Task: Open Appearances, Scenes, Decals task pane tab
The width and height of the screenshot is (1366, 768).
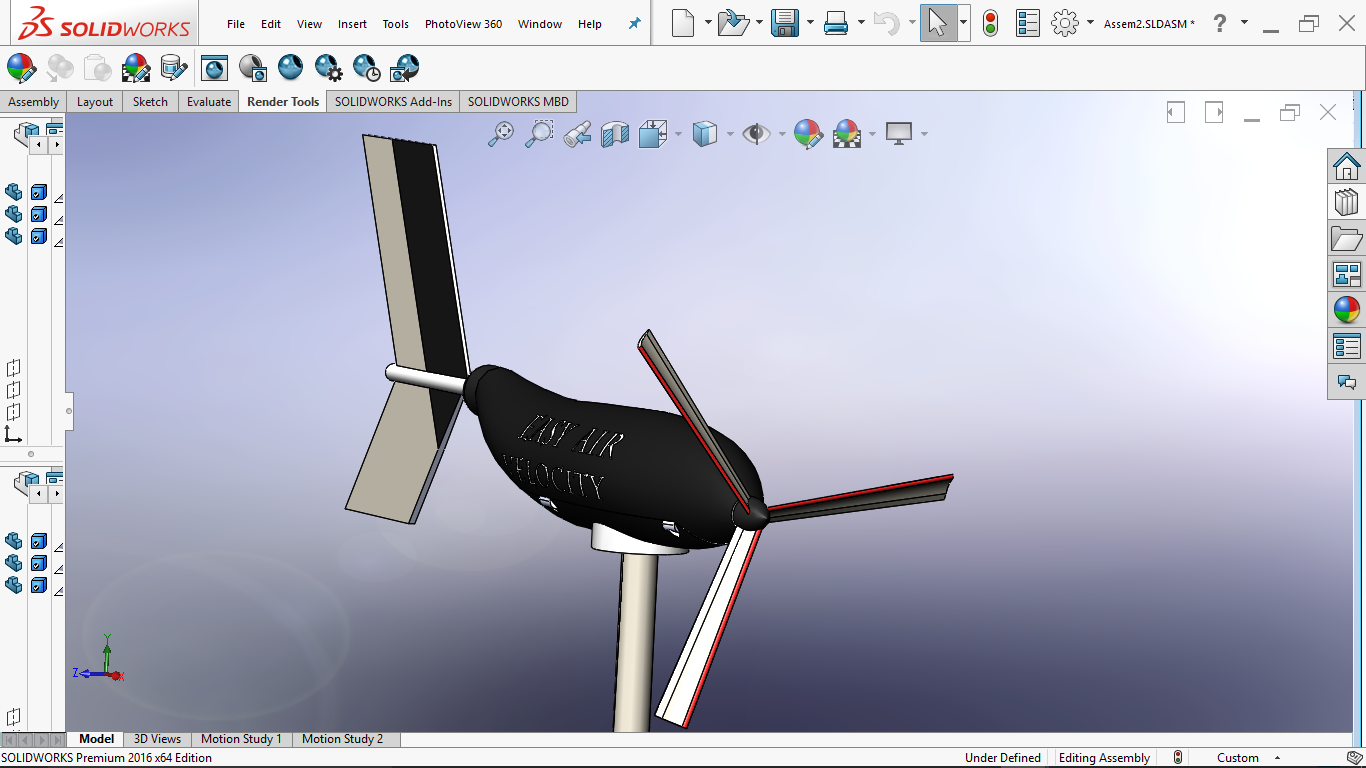Action: [1347, 310]
